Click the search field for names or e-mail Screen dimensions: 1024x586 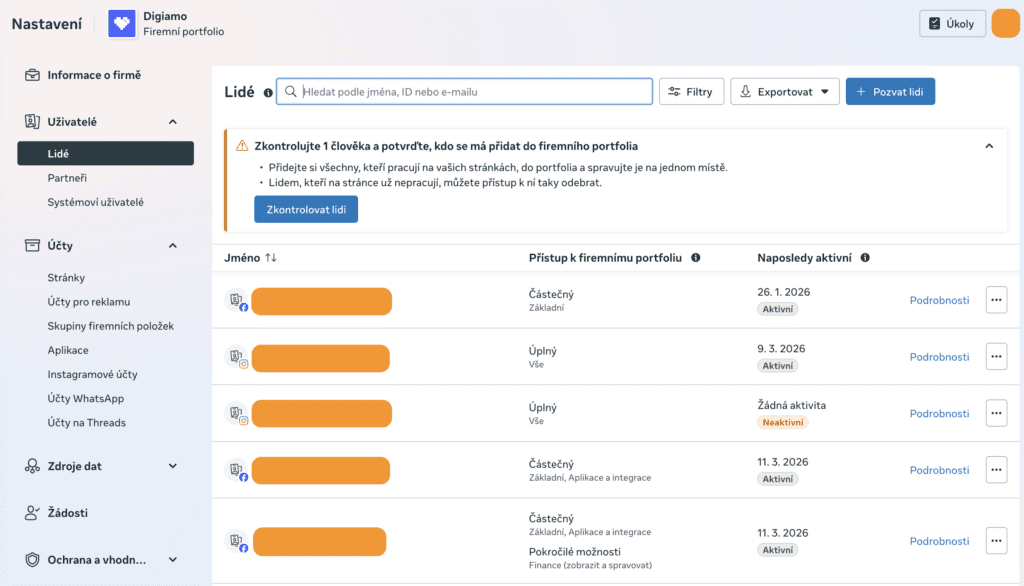point(464,92)
